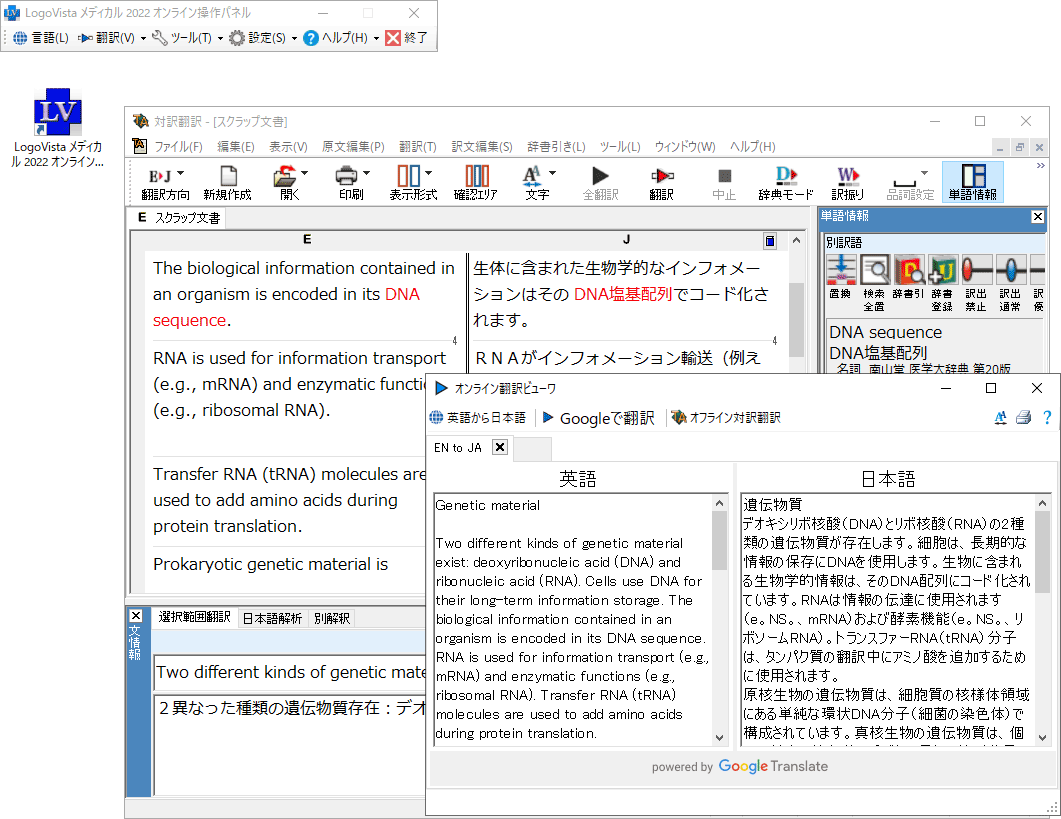1061x819 pixels.
Task: Open the ツール(T) dropdown in operation panel
Action: pyautogui.click(x=220, y=39)
